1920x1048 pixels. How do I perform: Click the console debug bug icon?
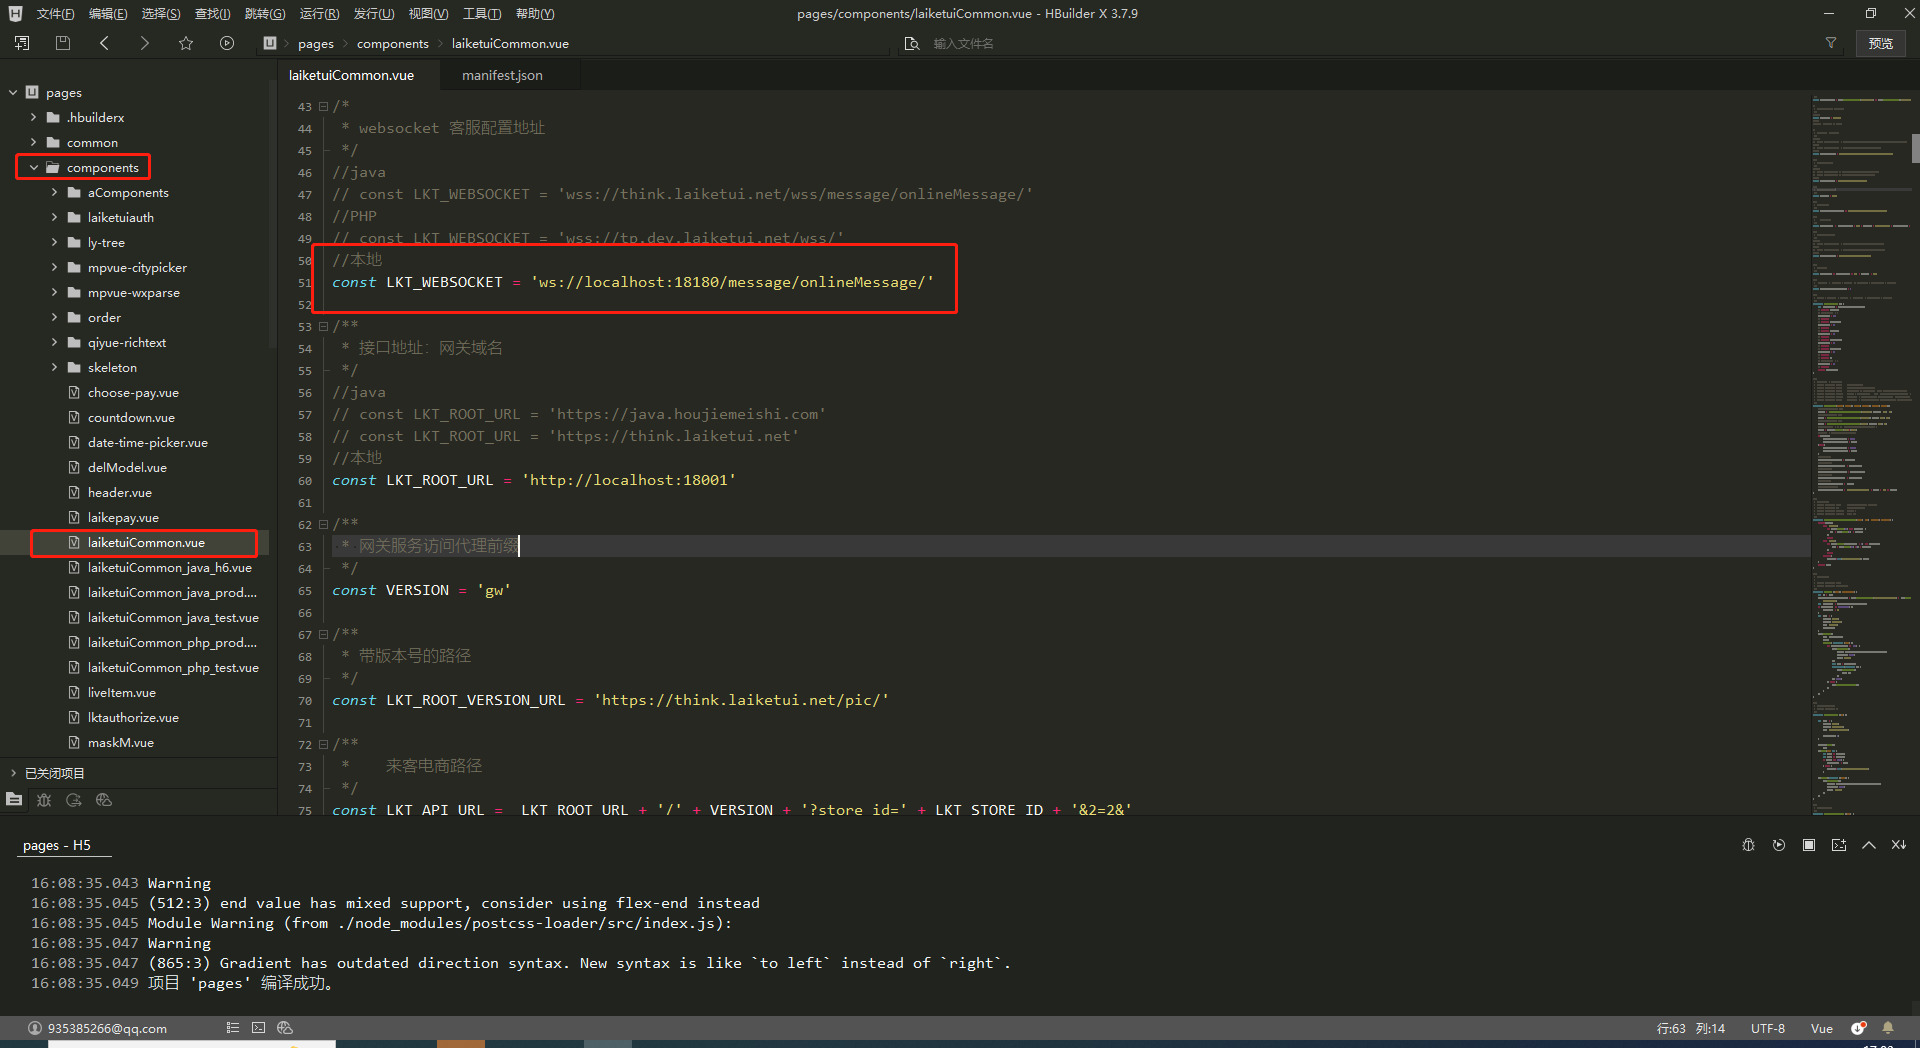click(1748, 845)
